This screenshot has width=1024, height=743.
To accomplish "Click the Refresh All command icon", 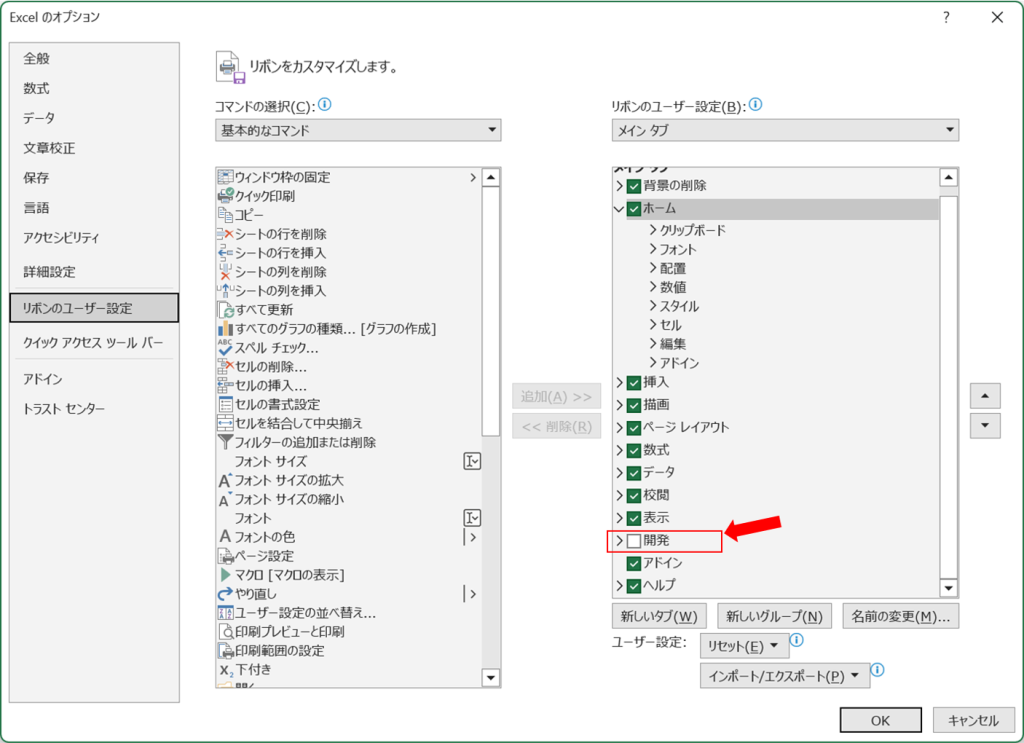I will point(225,310).
